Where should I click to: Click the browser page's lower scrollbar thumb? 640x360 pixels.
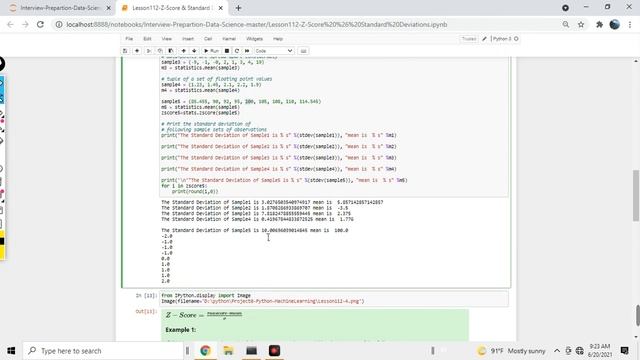[x=638, y=315]
